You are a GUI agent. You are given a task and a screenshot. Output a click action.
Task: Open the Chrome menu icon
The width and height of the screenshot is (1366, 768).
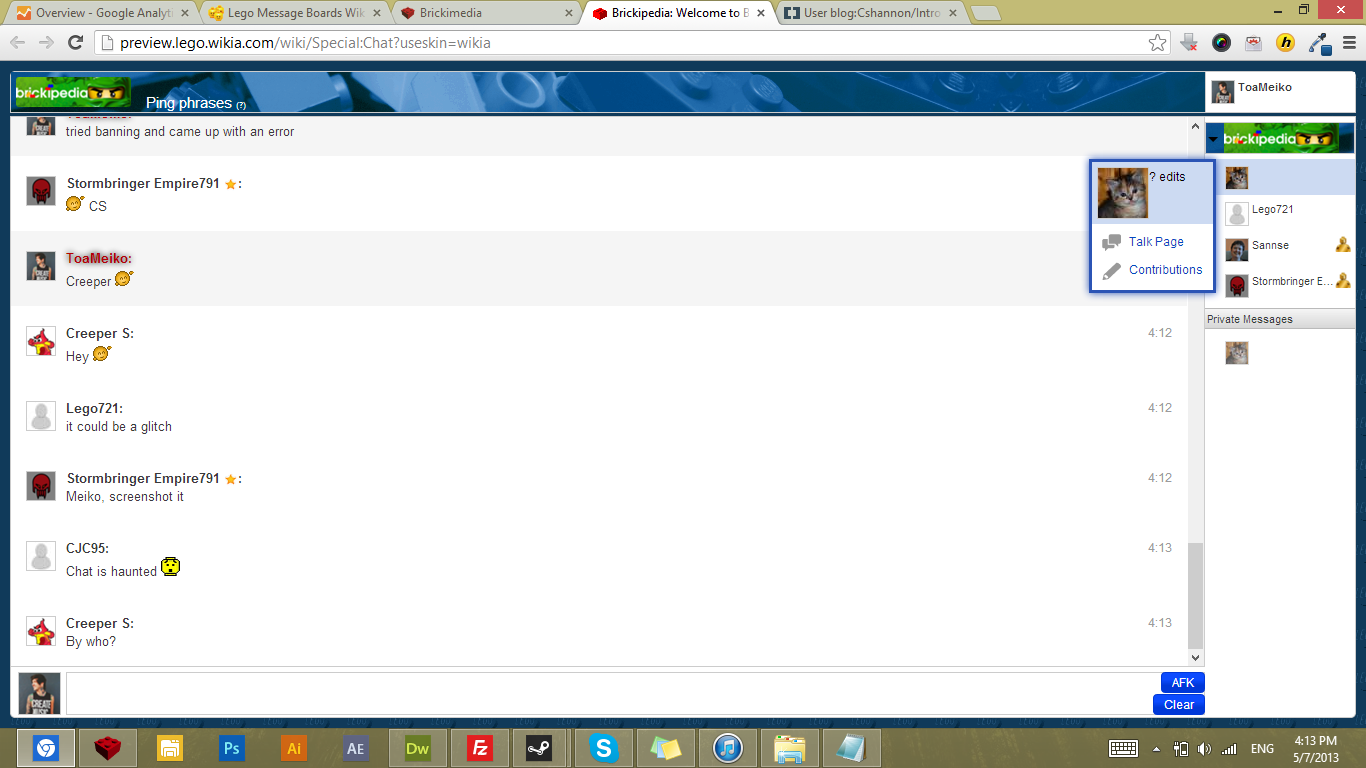tap(1348, 42)
